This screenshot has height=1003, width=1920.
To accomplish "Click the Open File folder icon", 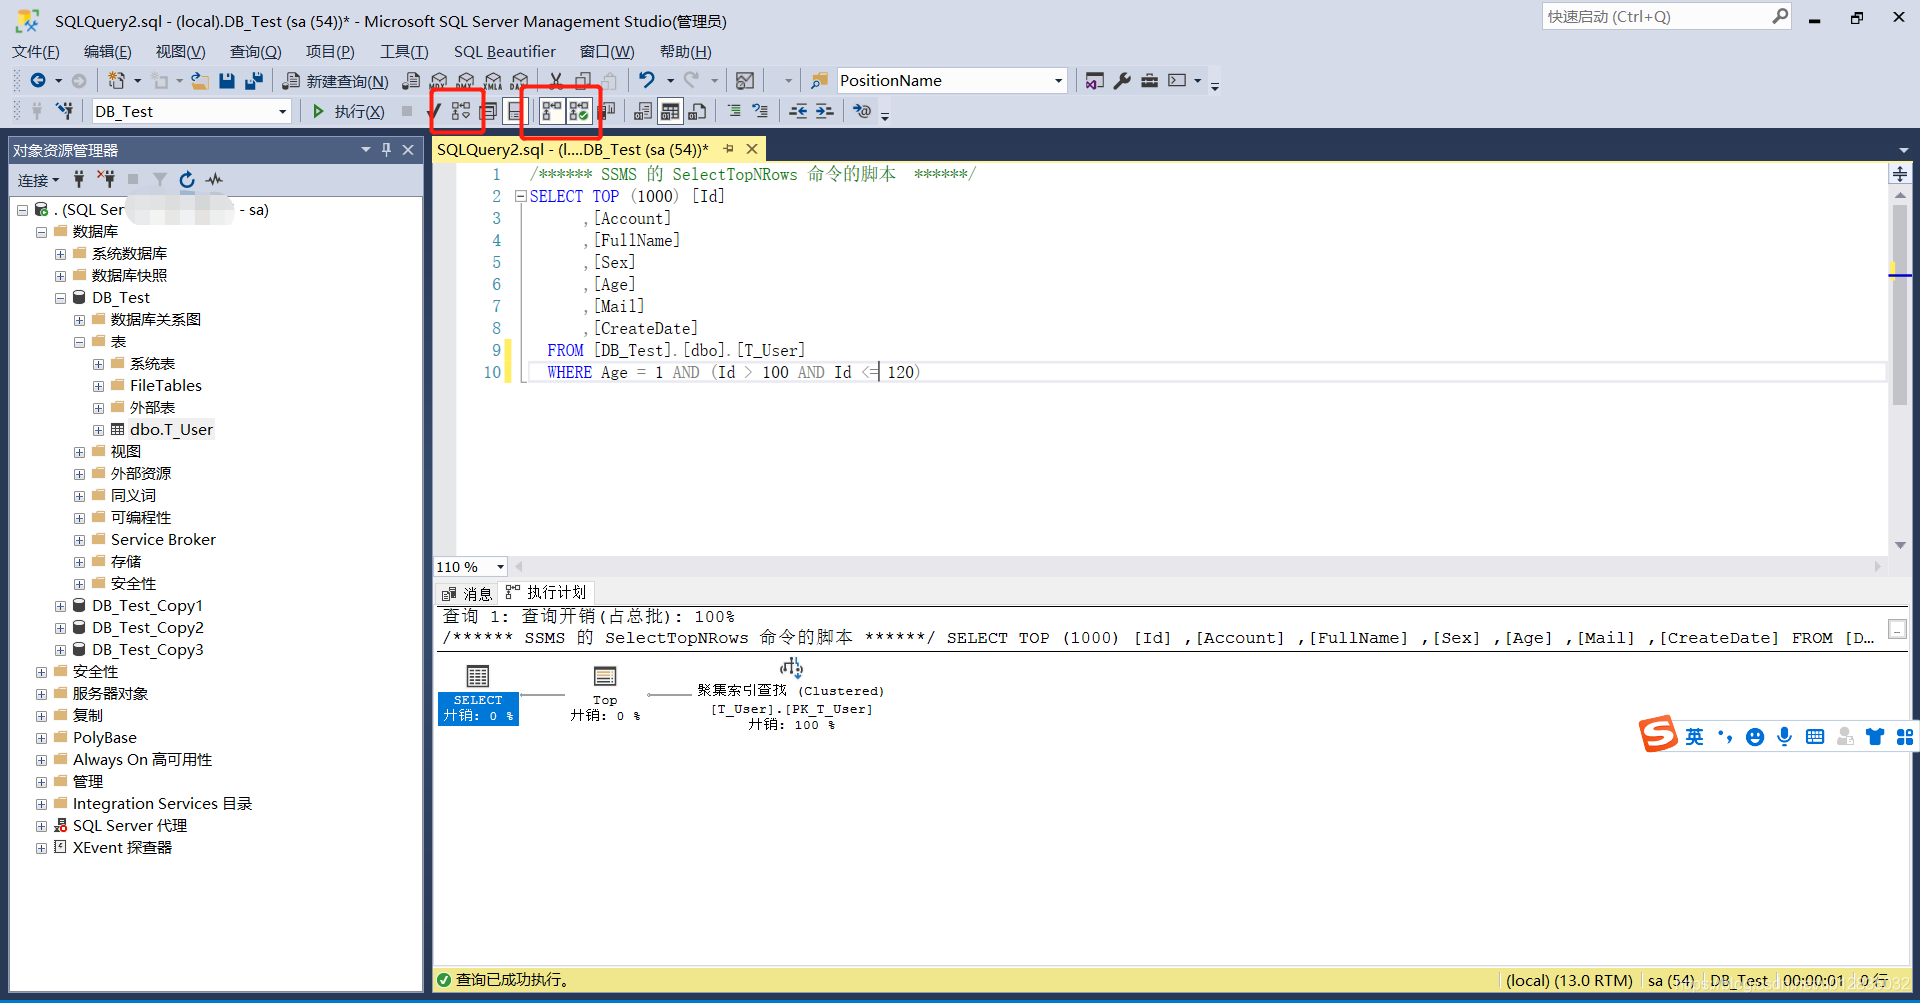I will pos(200,80).
